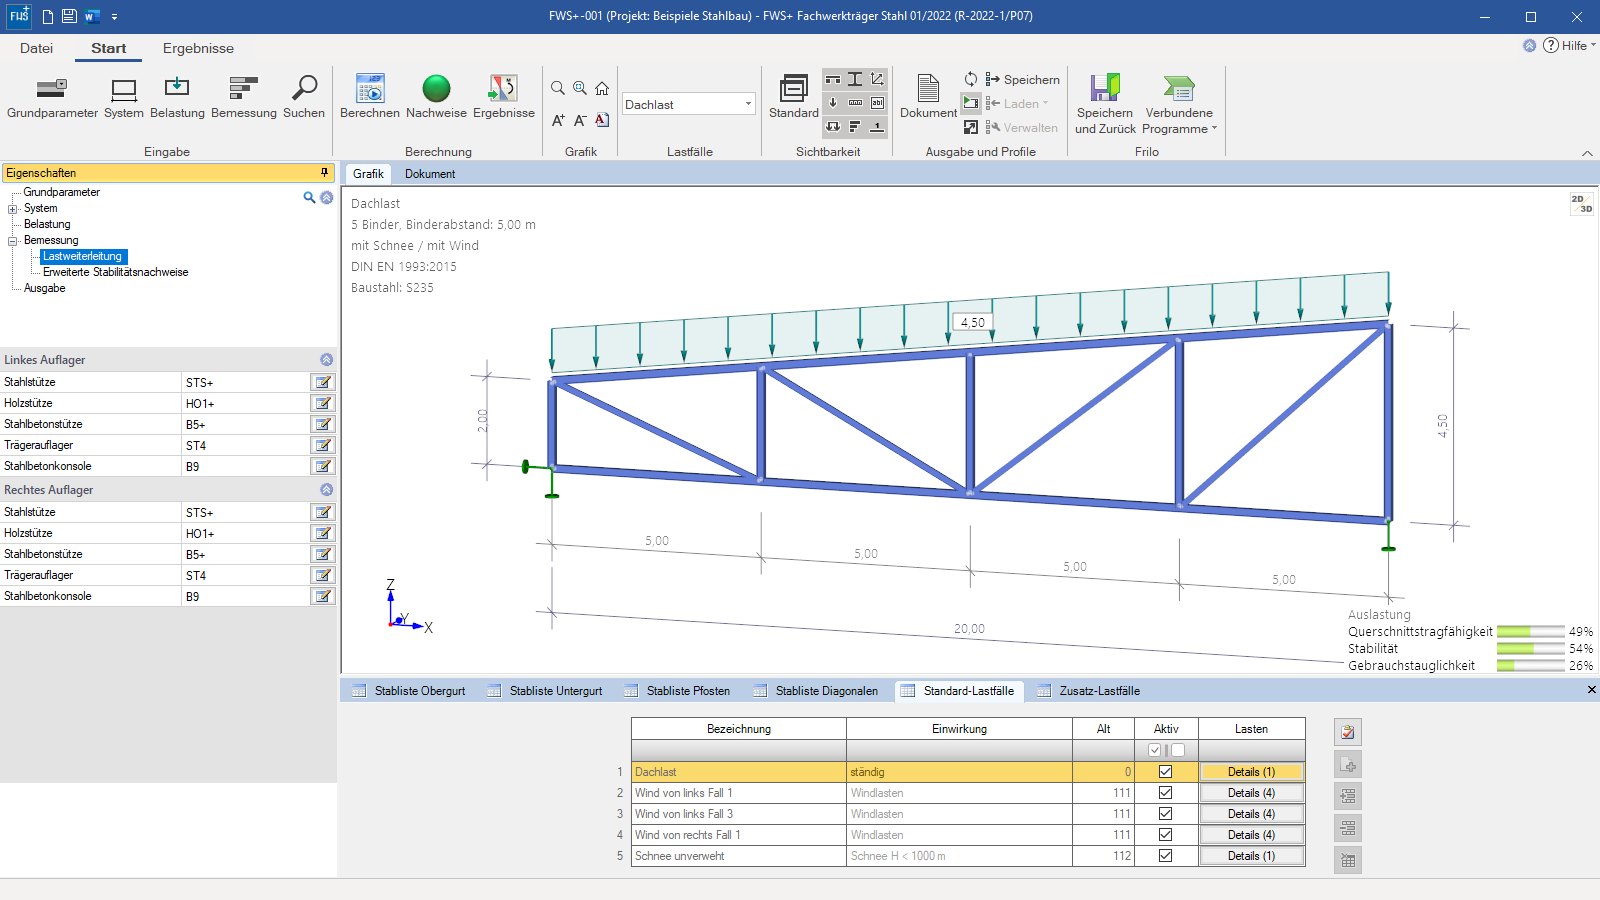This screenshot has width=1600, height=900.
Task: Click the green Nachweise status ball
Action: [436, 89]
